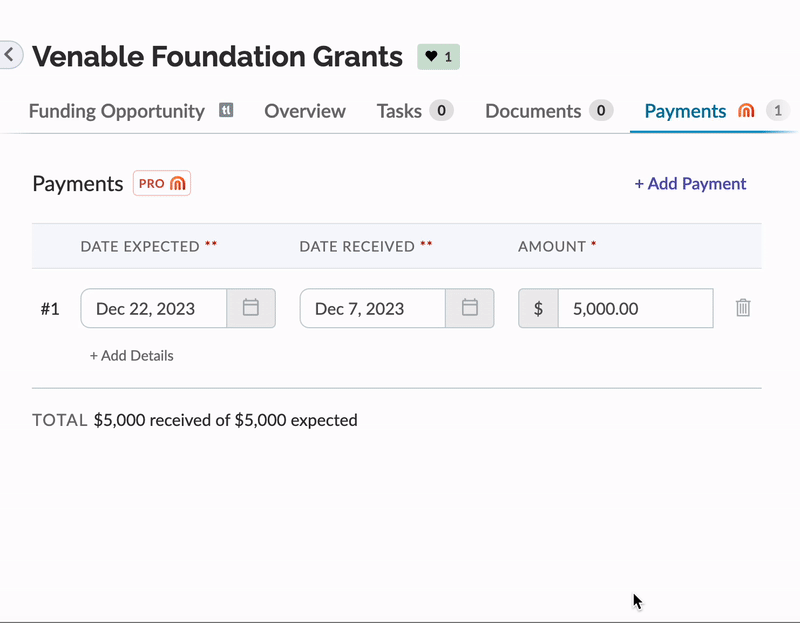Open the Funding Opportunity tab
This screenshot has height=623, width=800.
tap(117, 111)
